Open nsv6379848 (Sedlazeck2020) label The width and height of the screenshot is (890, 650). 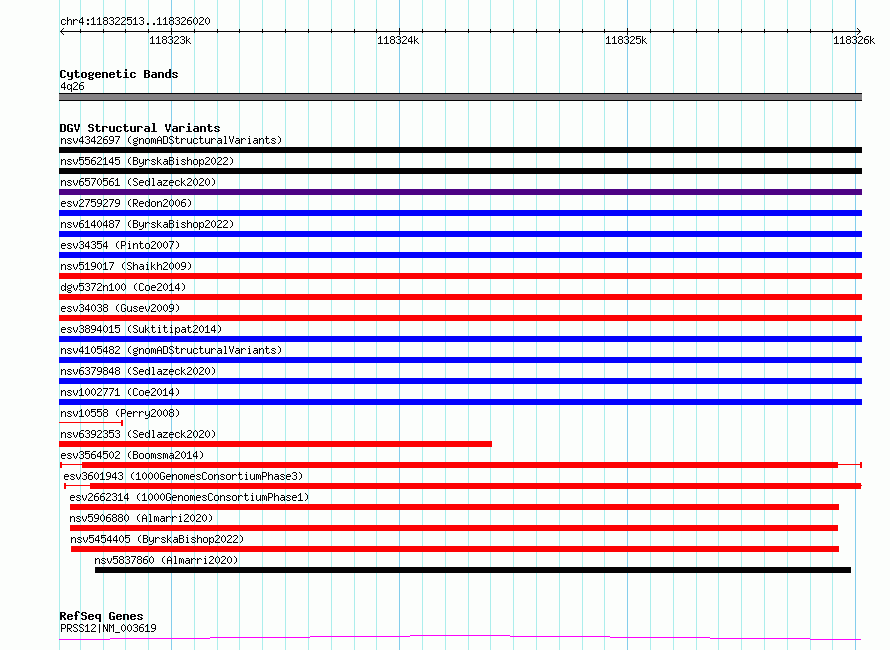[138, 371]
